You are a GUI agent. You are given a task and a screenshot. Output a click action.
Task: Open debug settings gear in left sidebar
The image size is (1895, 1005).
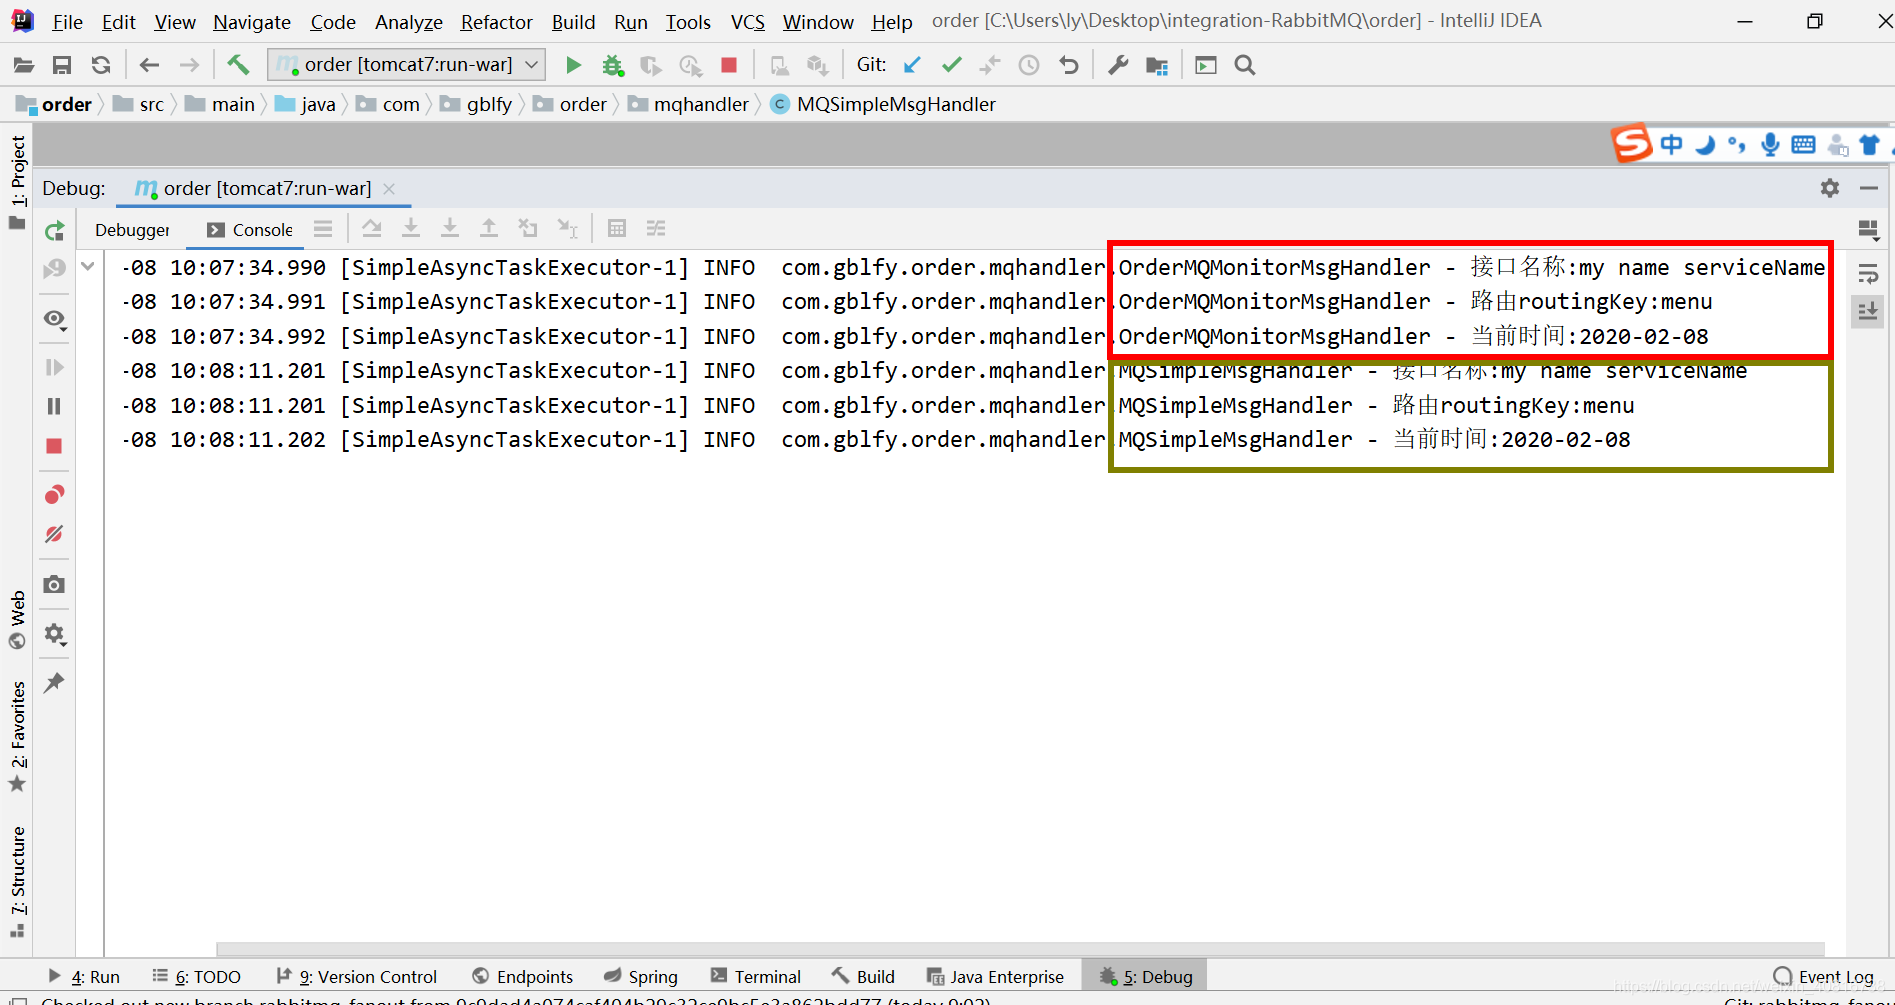pyautogui.click(x=55, y=634)
